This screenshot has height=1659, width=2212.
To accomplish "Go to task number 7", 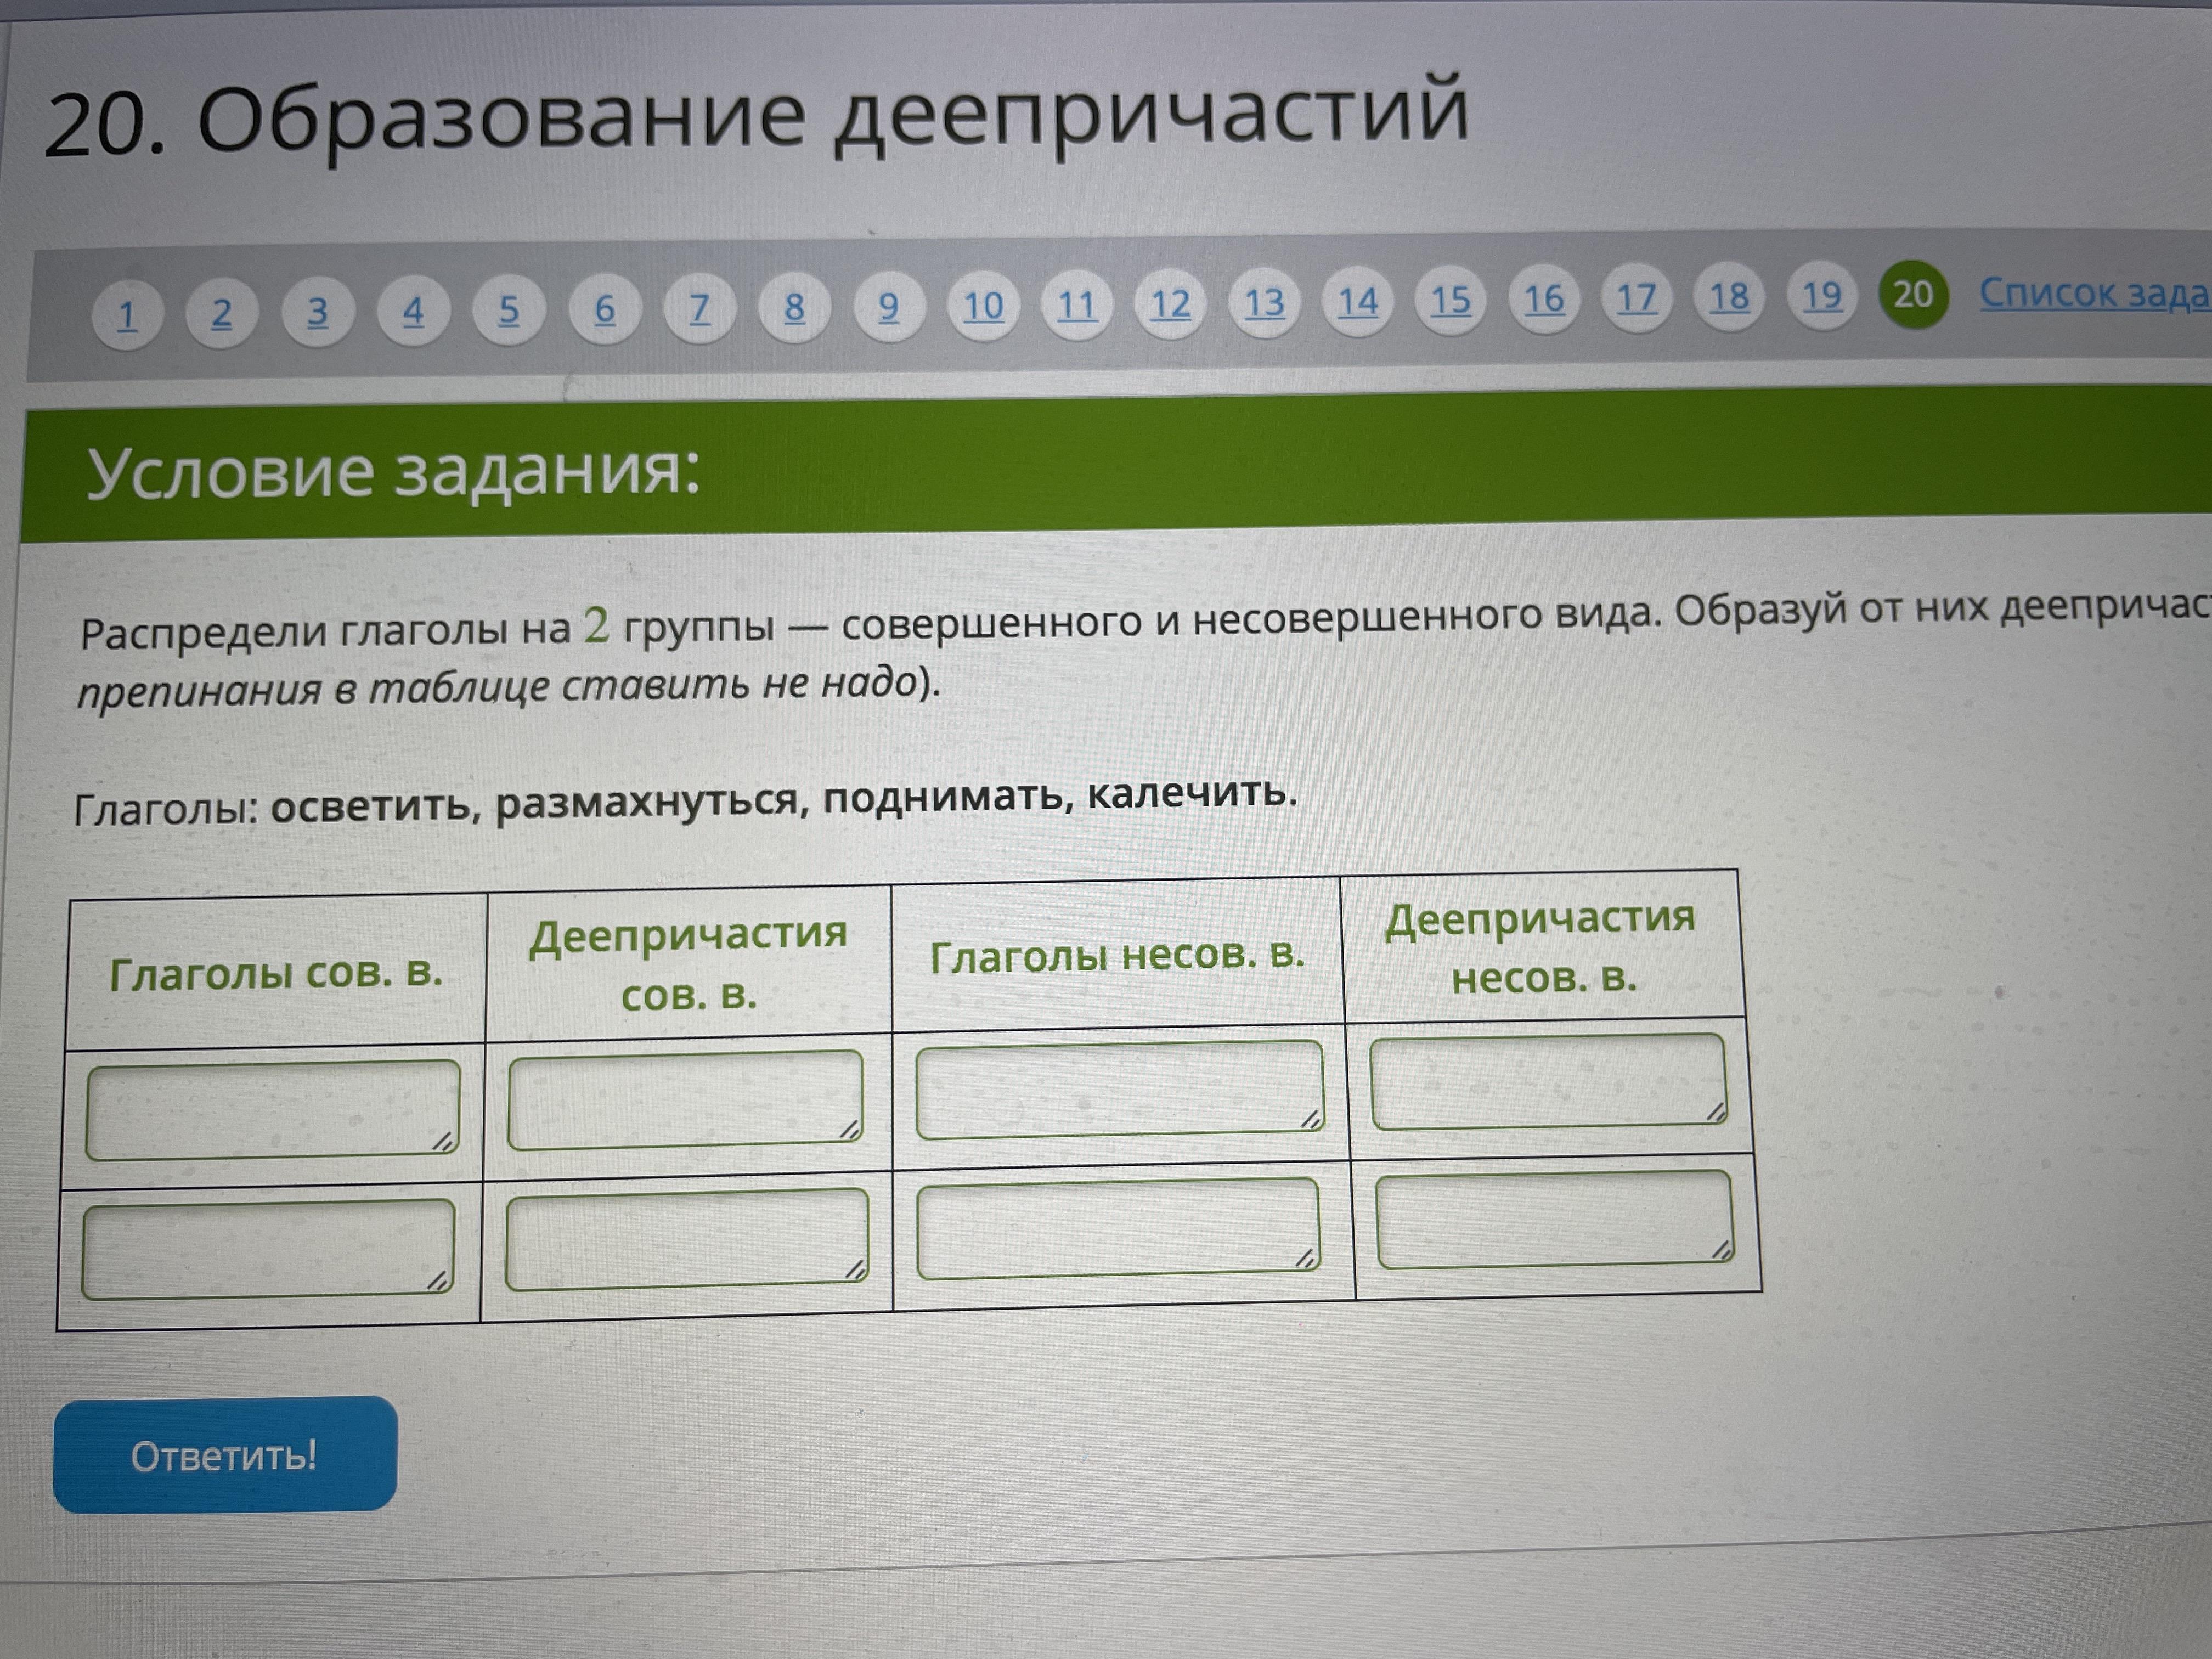I will (x=700, y=308).
